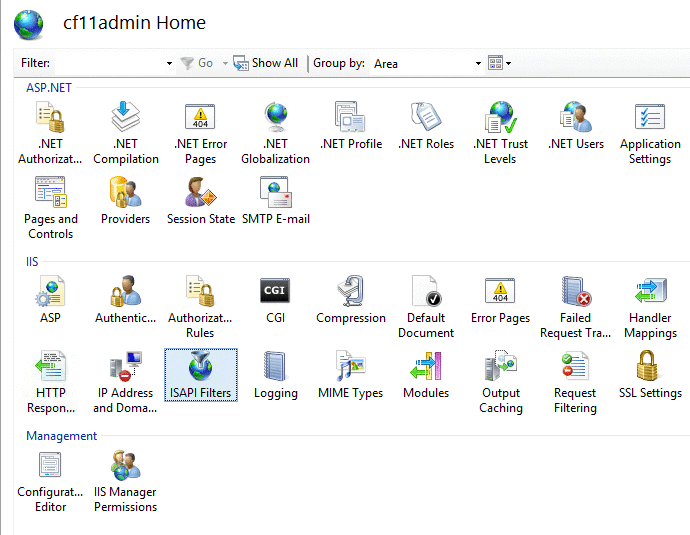This screenshot has height=535, width=690.
Task: Click the Filter text box
Action: [x=109, y=63]
